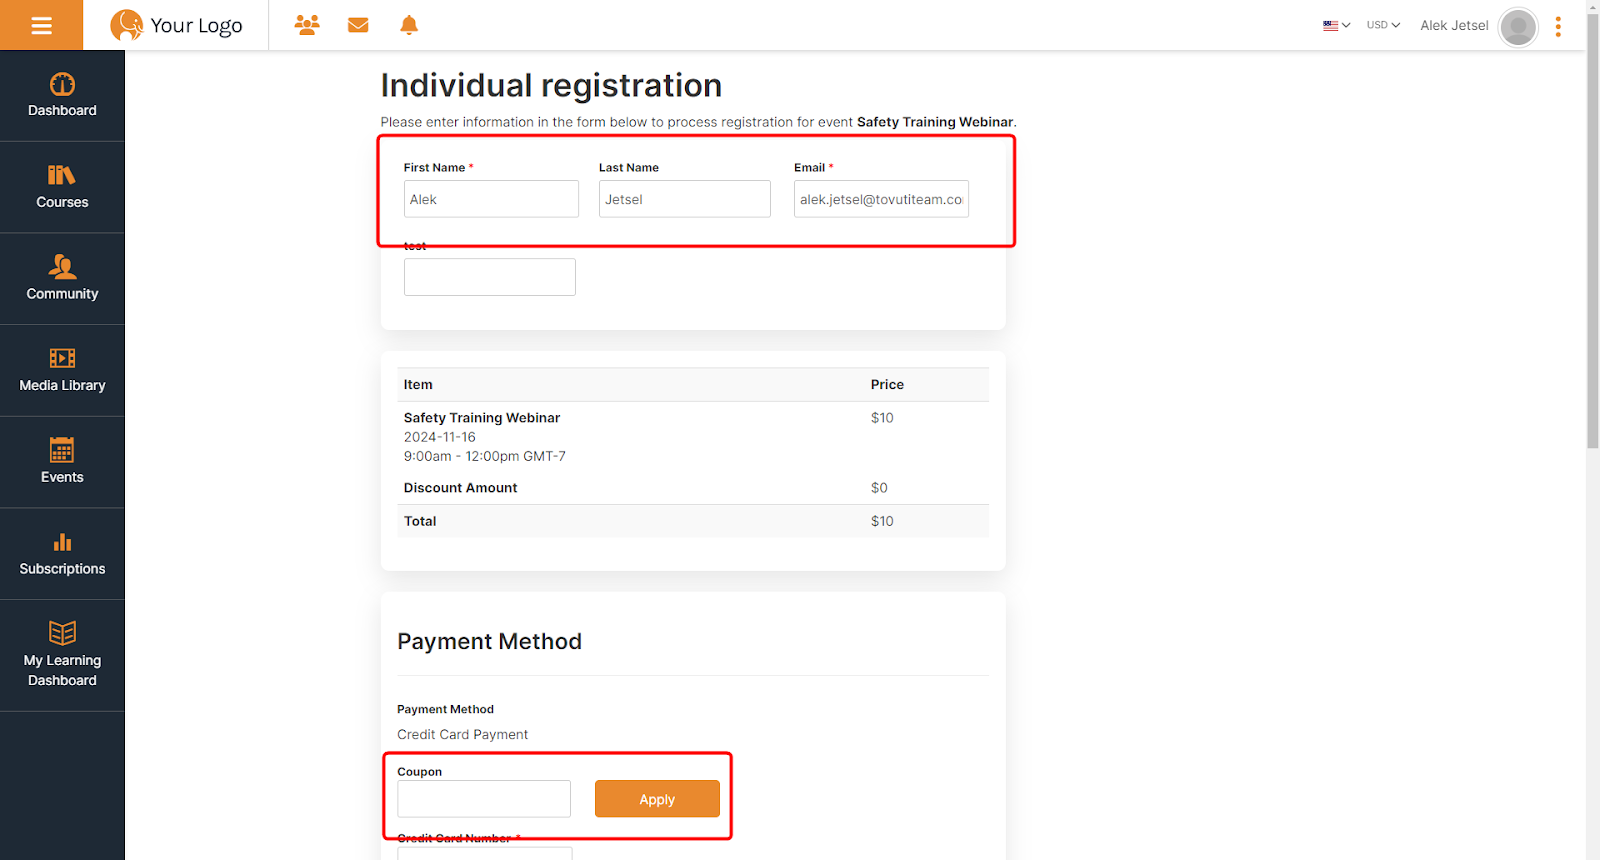The width and height of the screenshot is (1600, 860).
Task: Open the hamburger menu
Action: 41,25
